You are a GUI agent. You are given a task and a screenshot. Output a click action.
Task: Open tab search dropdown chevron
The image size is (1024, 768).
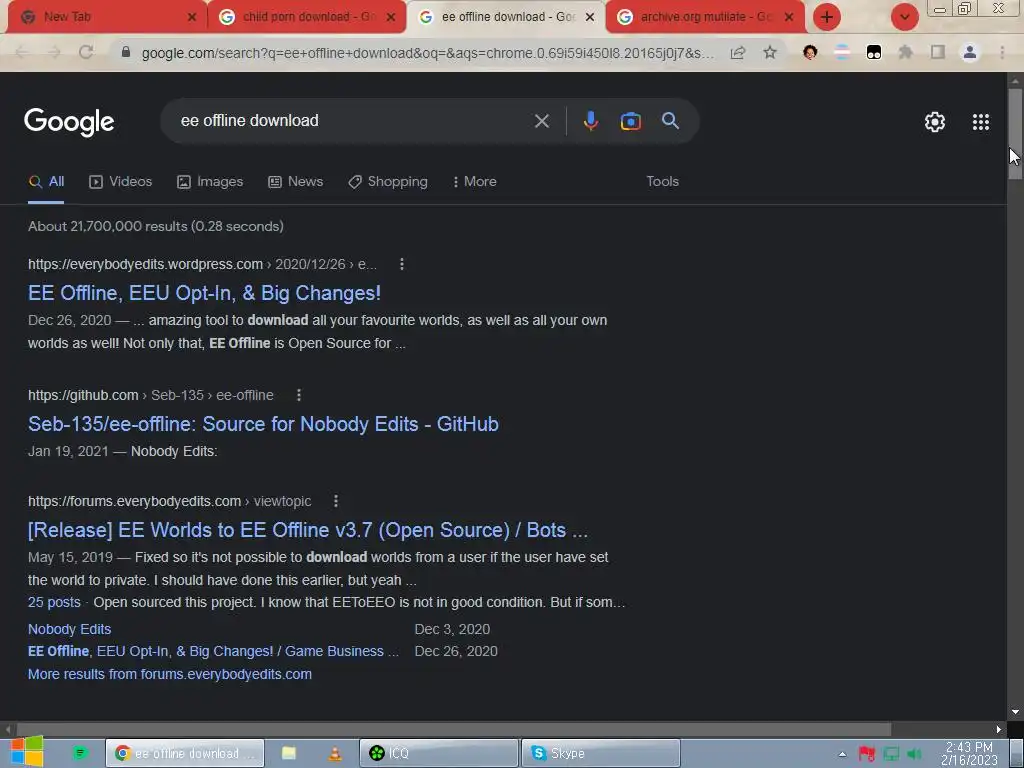[904, 17]
